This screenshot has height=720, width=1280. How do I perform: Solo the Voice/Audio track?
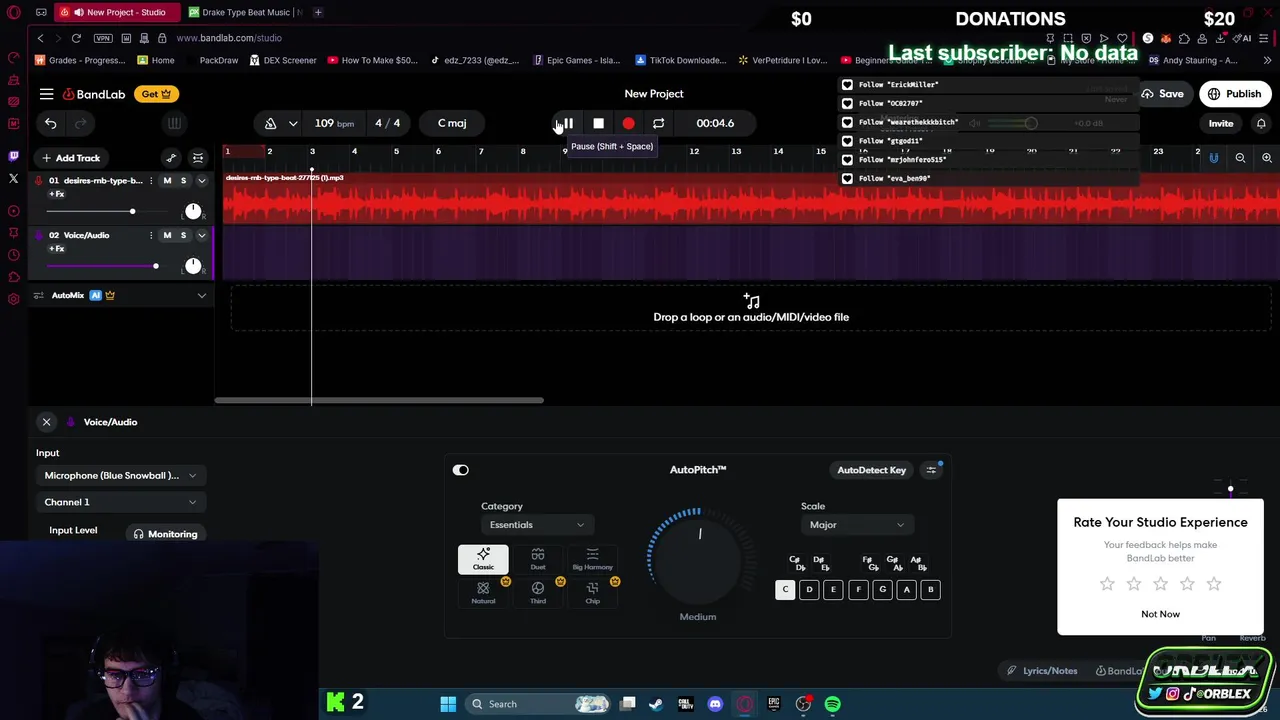click(x=183, y=235)
